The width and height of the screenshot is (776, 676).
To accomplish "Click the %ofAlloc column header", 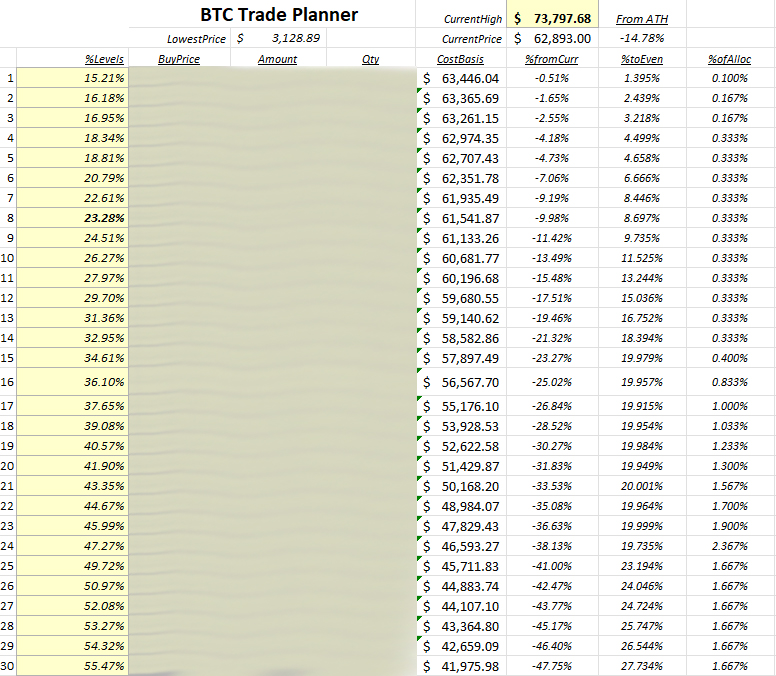I will 729,59.
